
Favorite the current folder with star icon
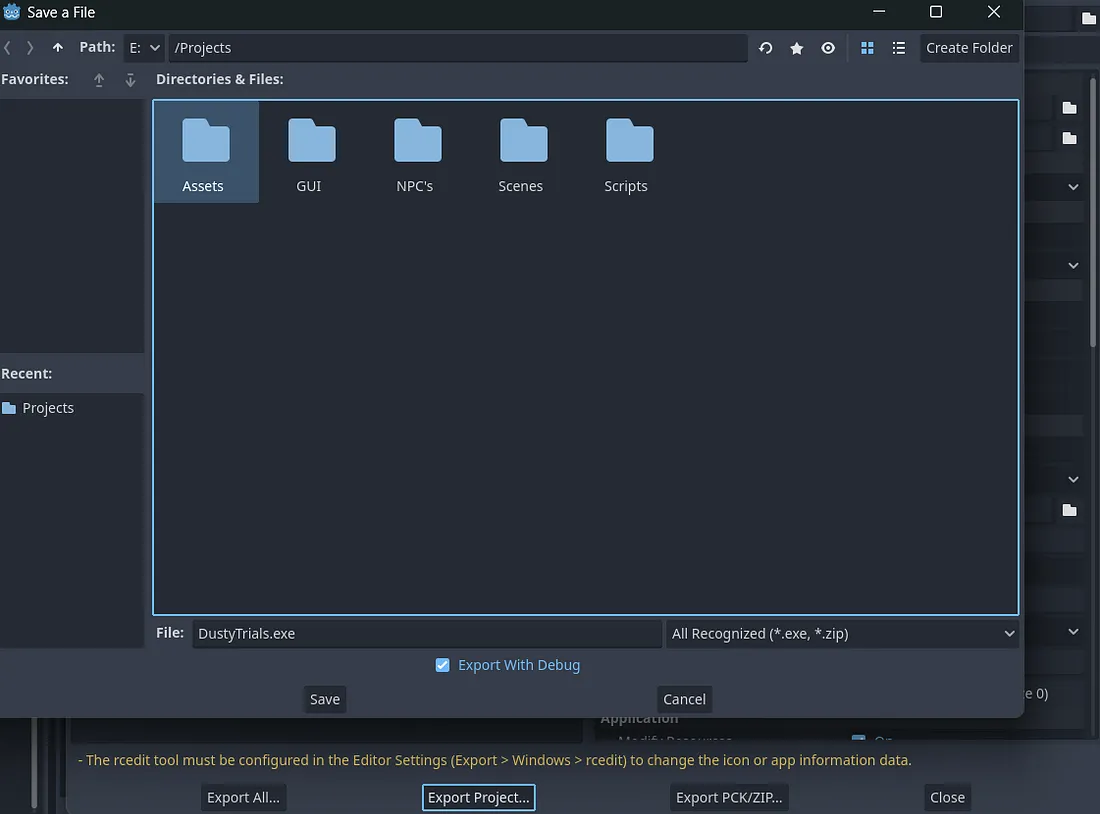796,48
